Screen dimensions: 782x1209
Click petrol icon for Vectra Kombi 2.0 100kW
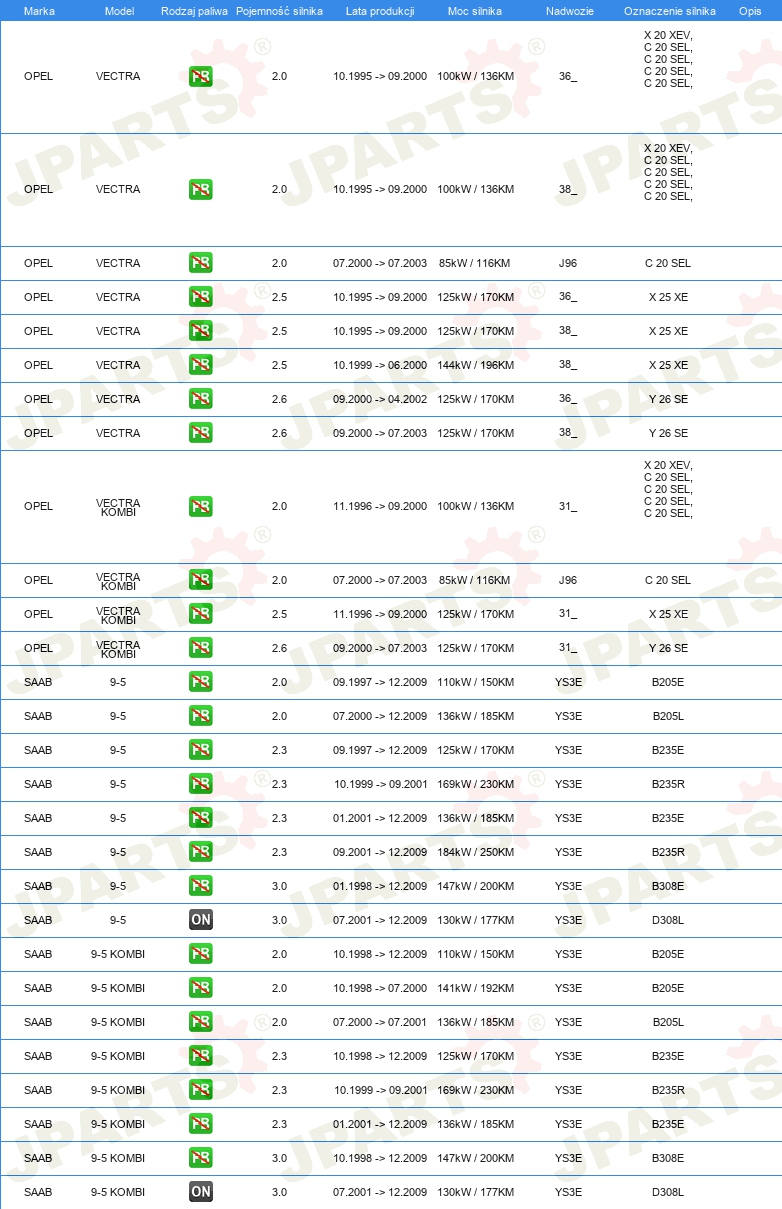pos(201,507)
